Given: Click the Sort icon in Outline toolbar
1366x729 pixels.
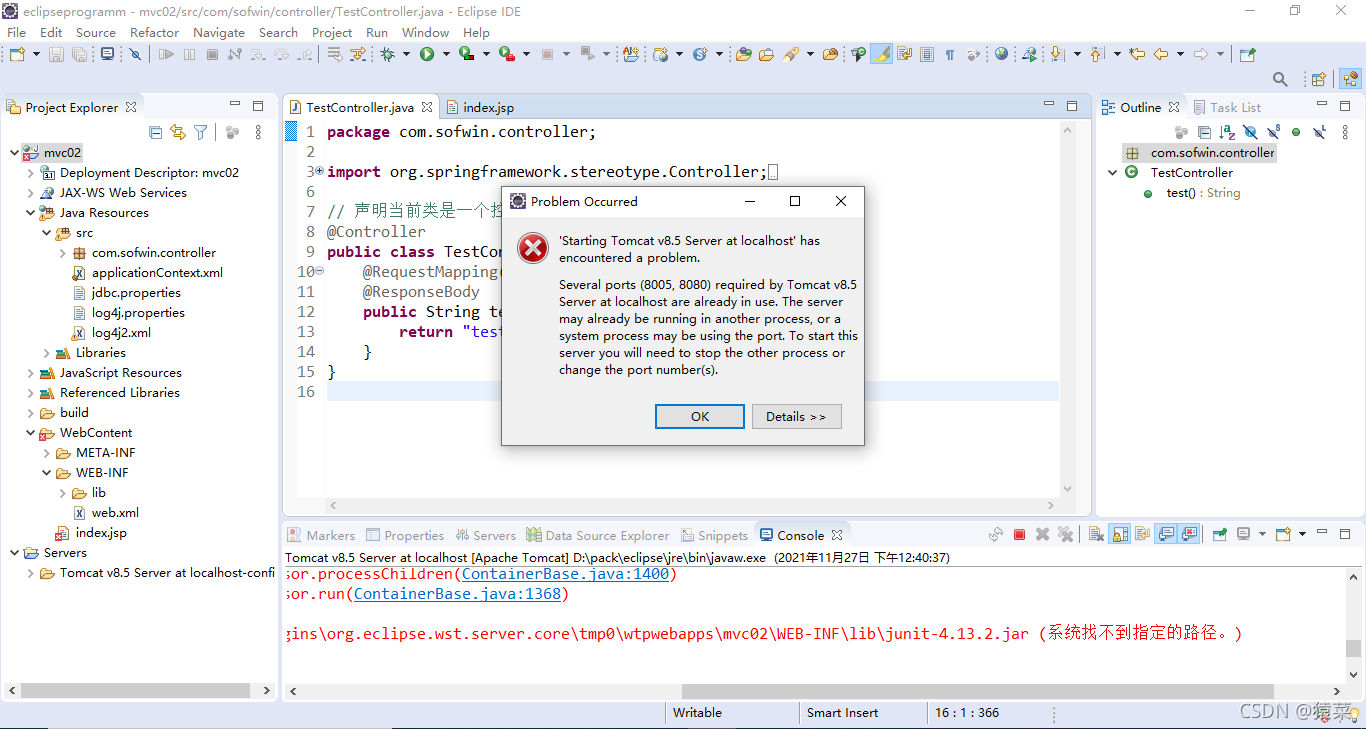Looking at the screenshot, I should 1227,132.
